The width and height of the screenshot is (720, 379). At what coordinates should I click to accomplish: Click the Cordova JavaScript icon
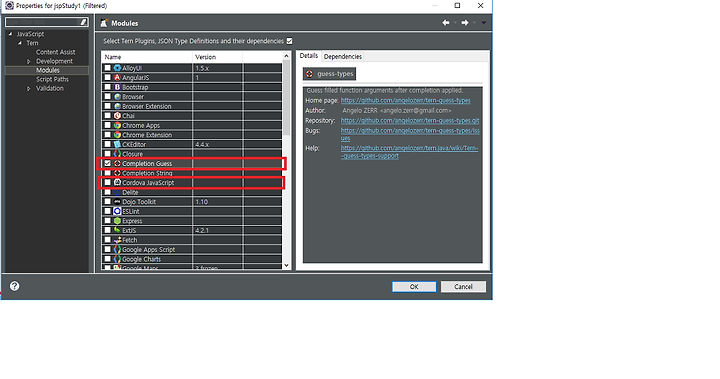point(117,182)
